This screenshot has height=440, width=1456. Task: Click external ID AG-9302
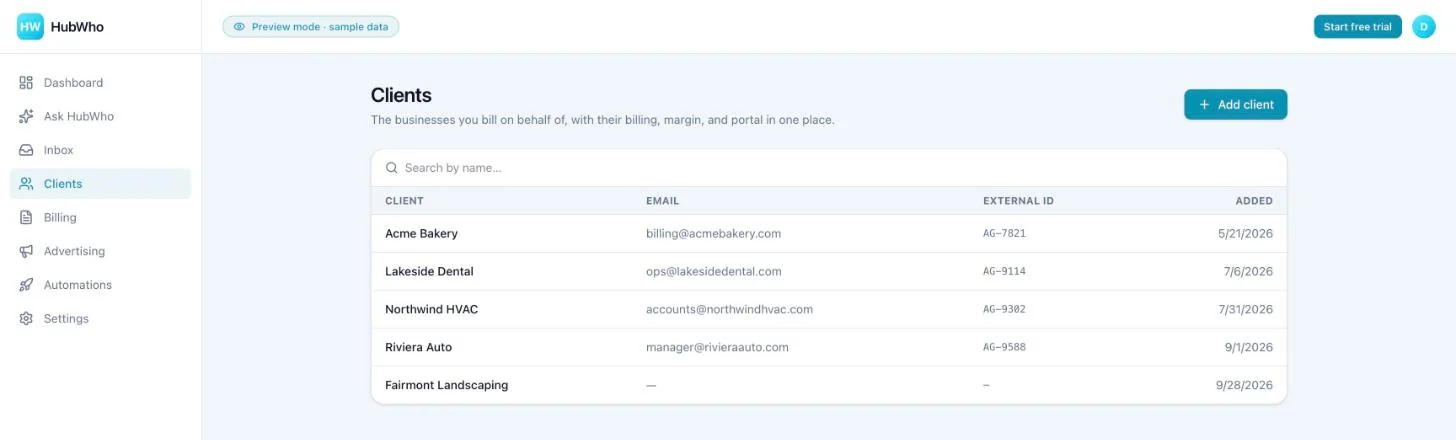(1004, 309)
